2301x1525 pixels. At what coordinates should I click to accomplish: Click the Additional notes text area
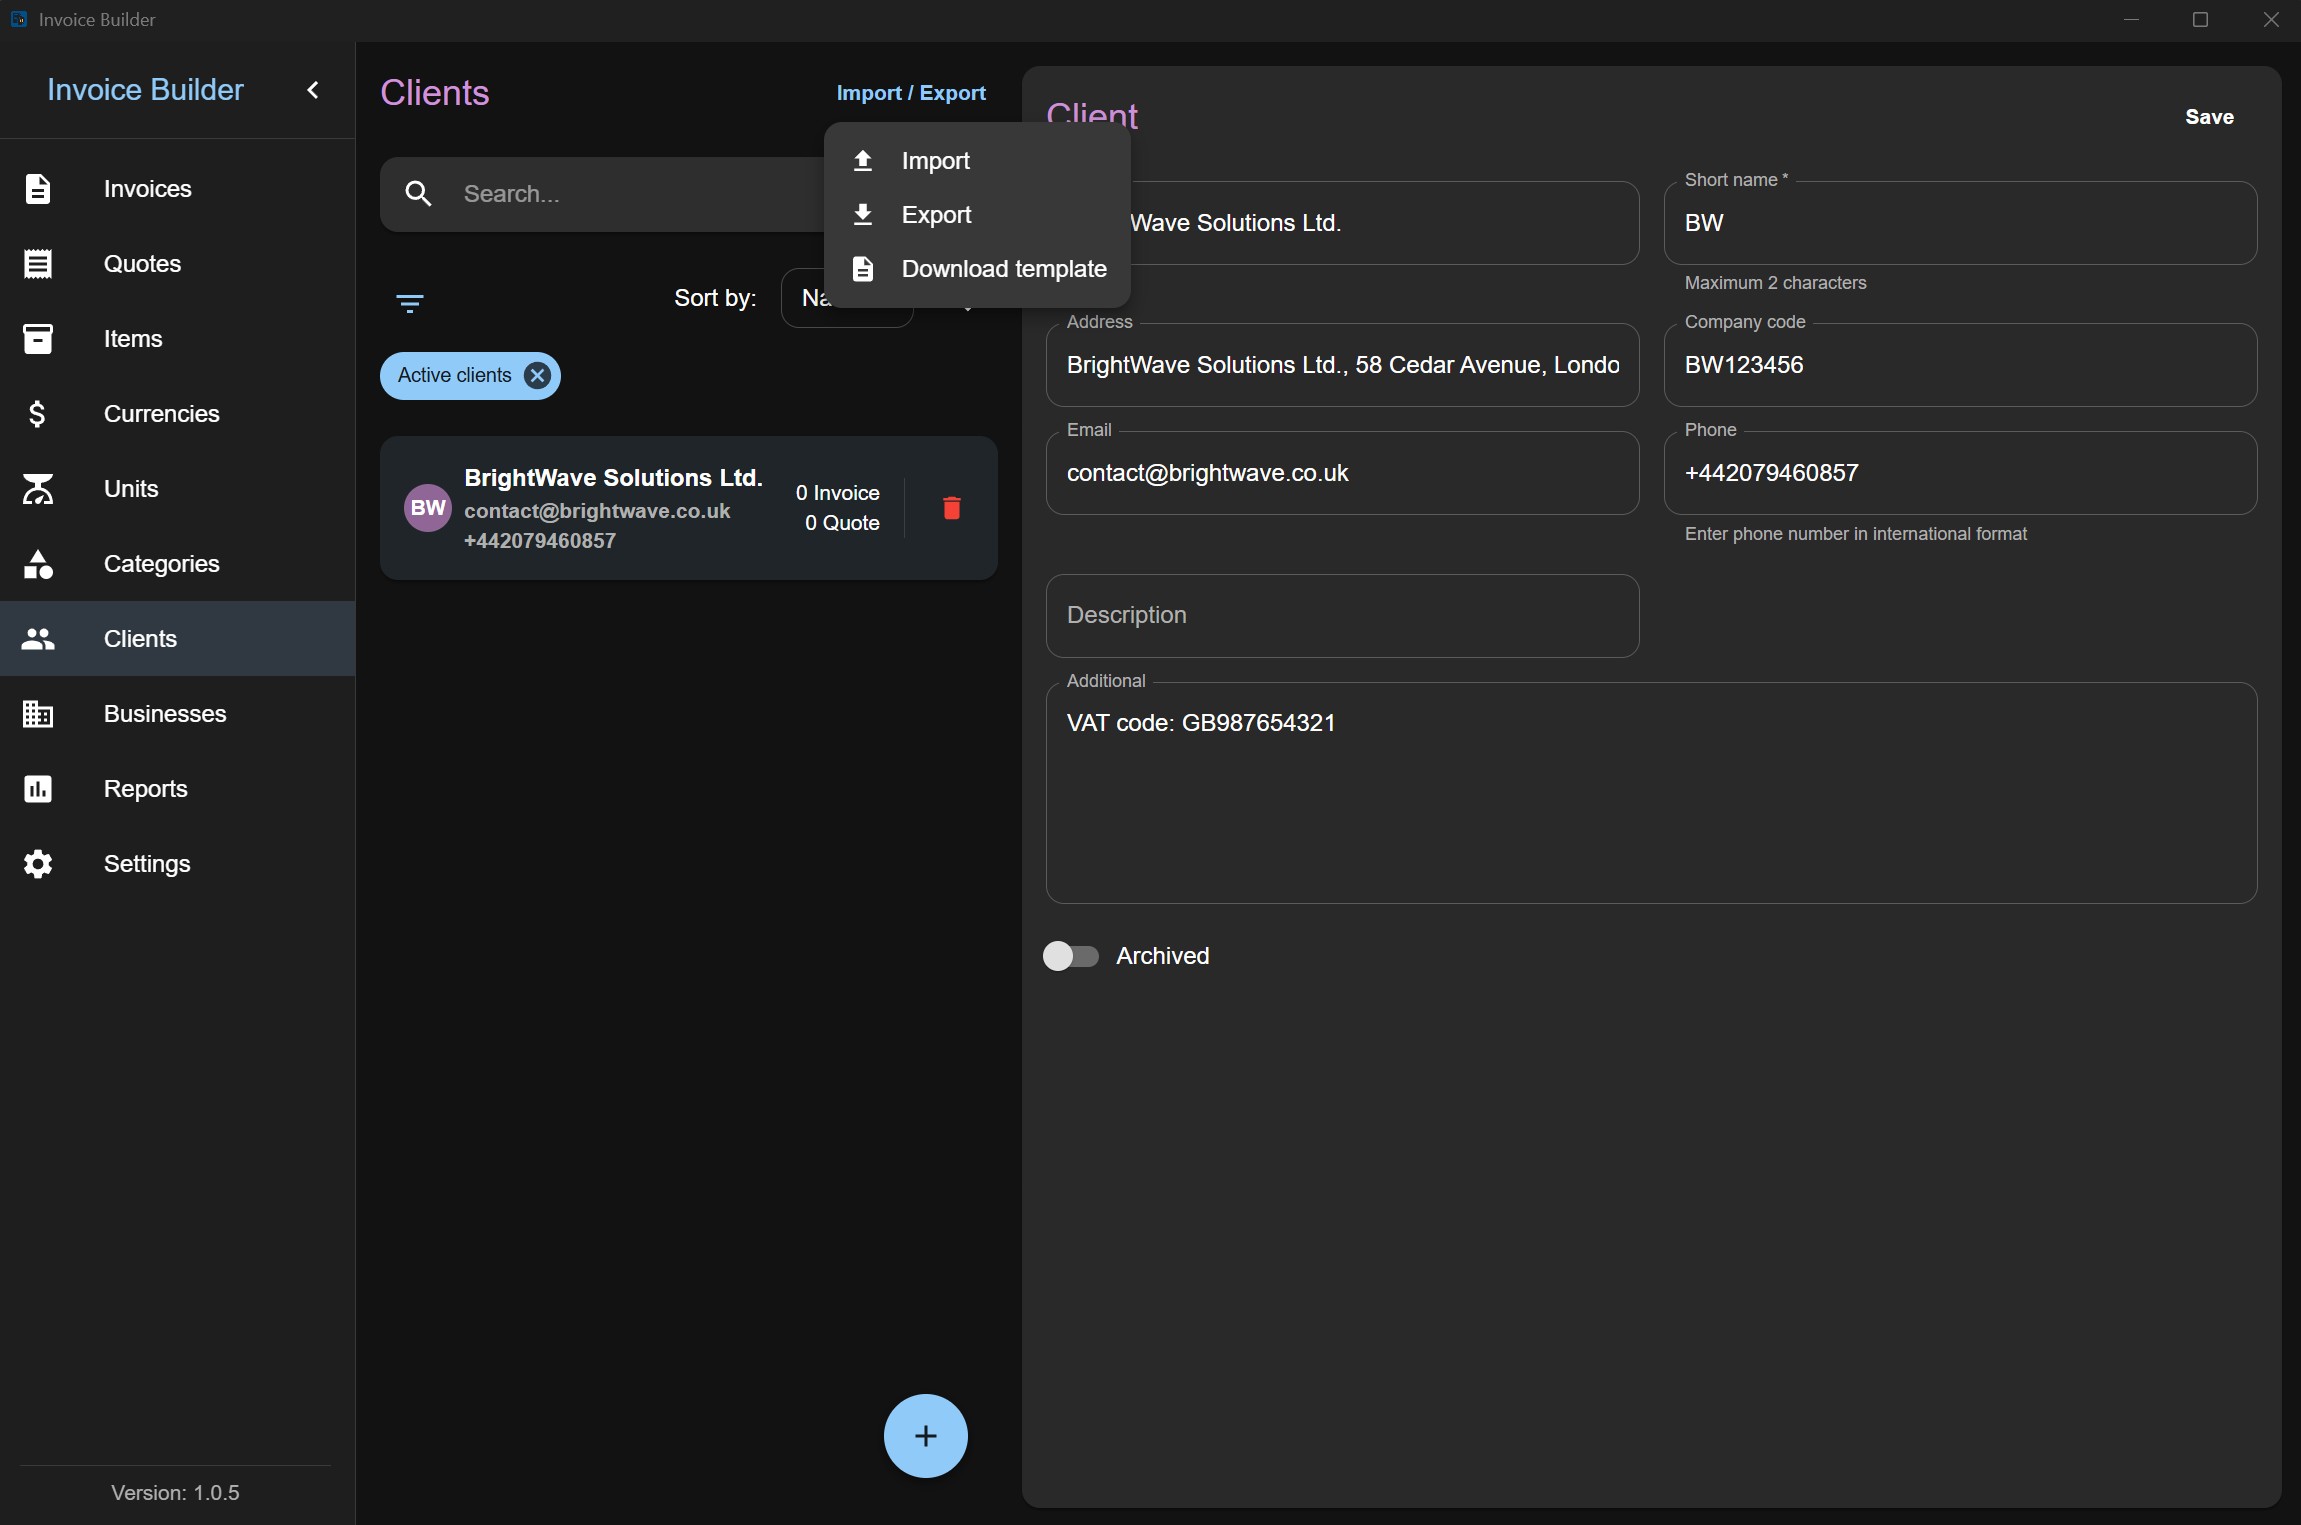pos(1651,793)
